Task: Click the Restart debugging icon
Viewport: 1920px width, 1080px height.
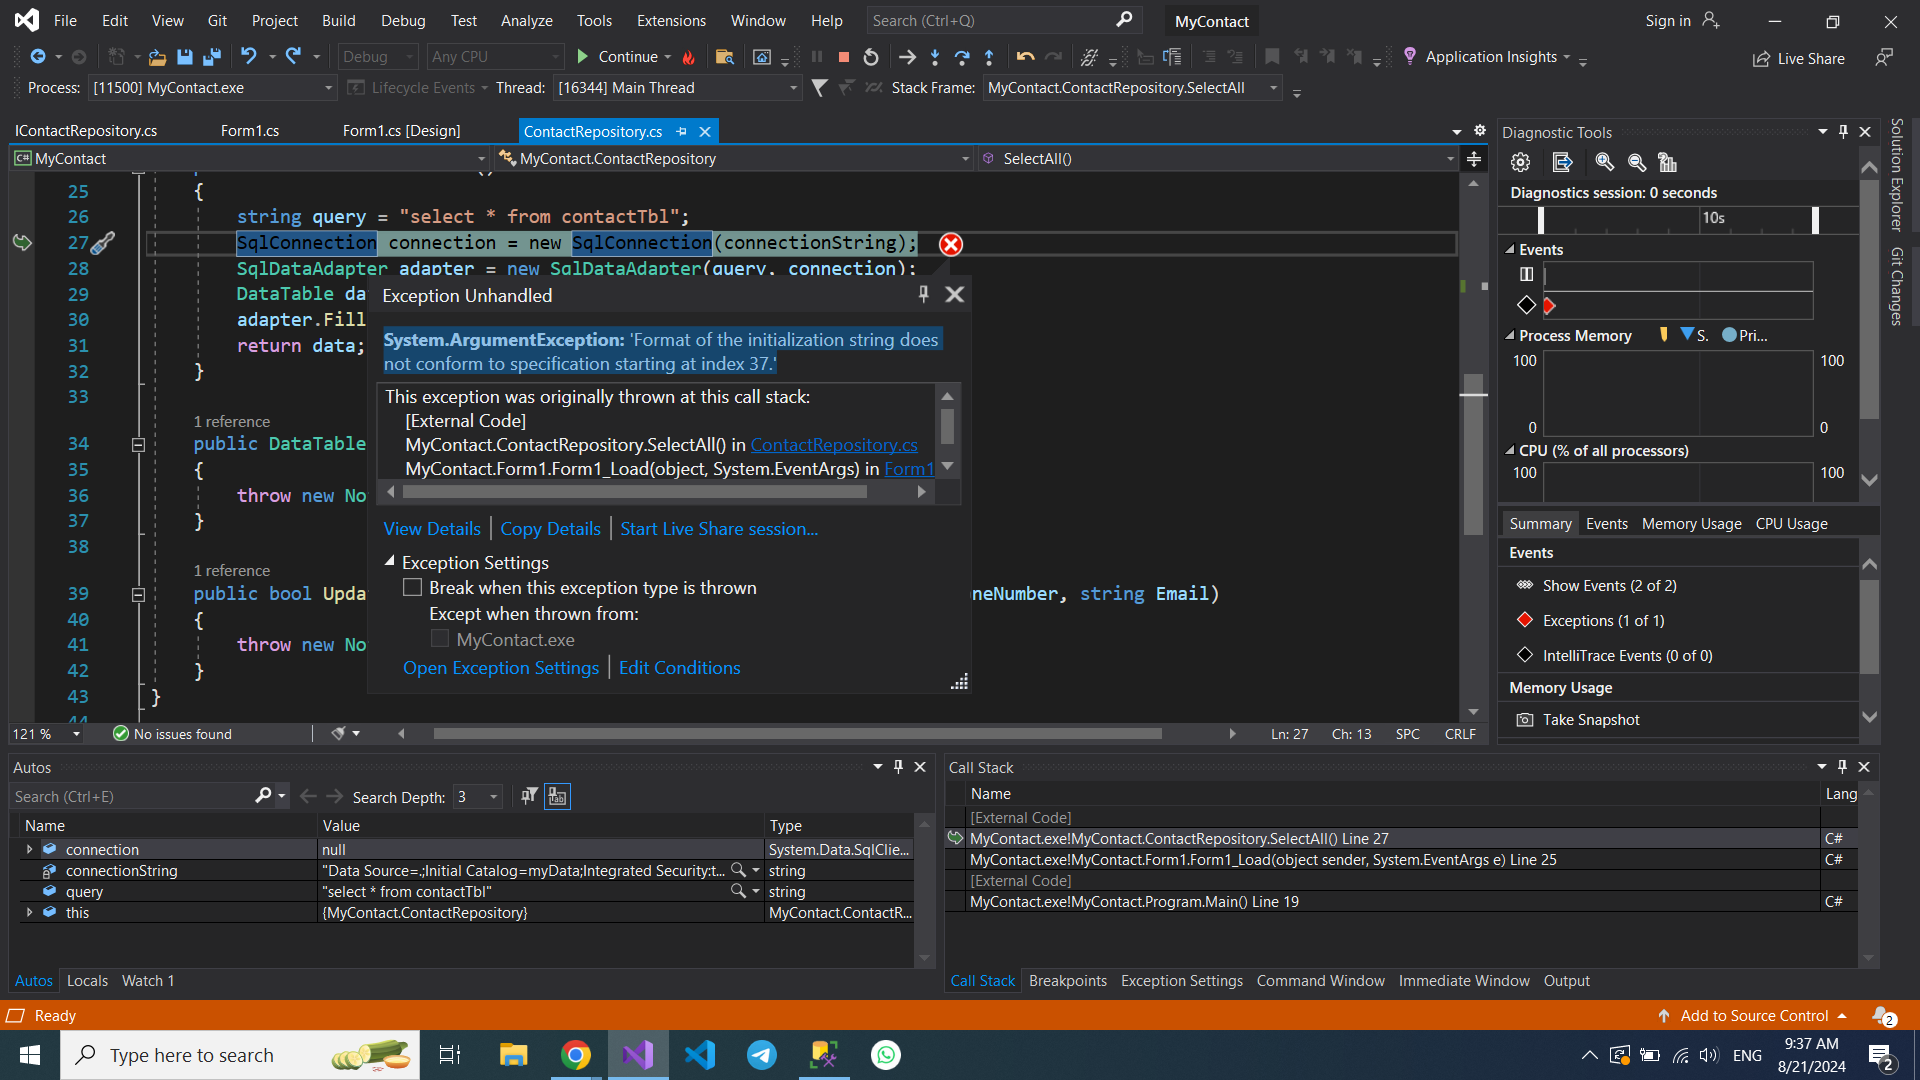Action: tap(871, 57)
